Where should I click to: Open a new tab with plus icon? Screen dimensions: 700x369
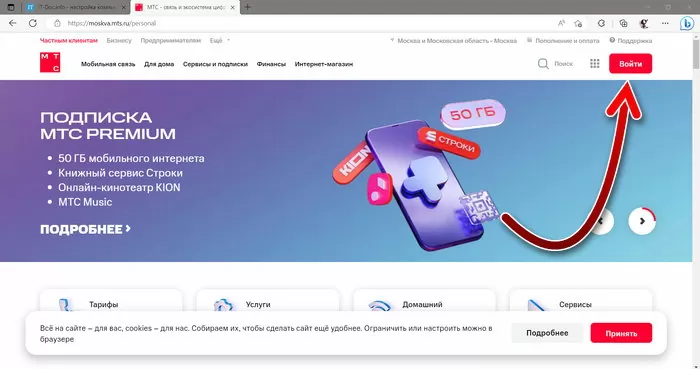pos(248,7)
